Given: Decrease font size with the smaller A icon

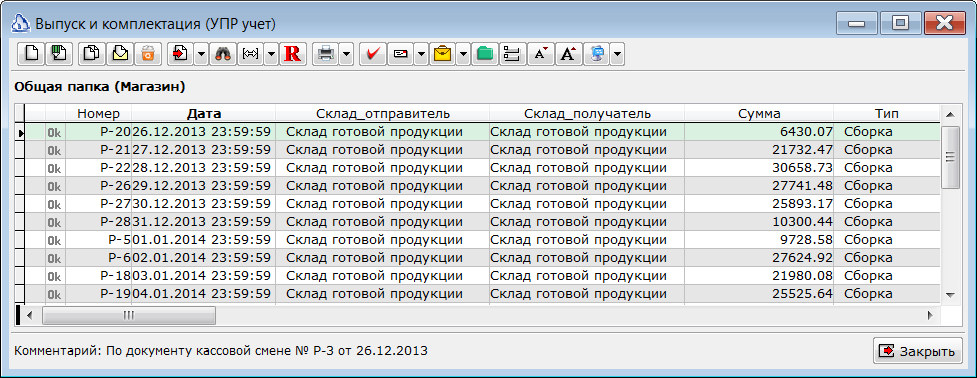Looking at the screenshot, I should (x=540, y=54).
